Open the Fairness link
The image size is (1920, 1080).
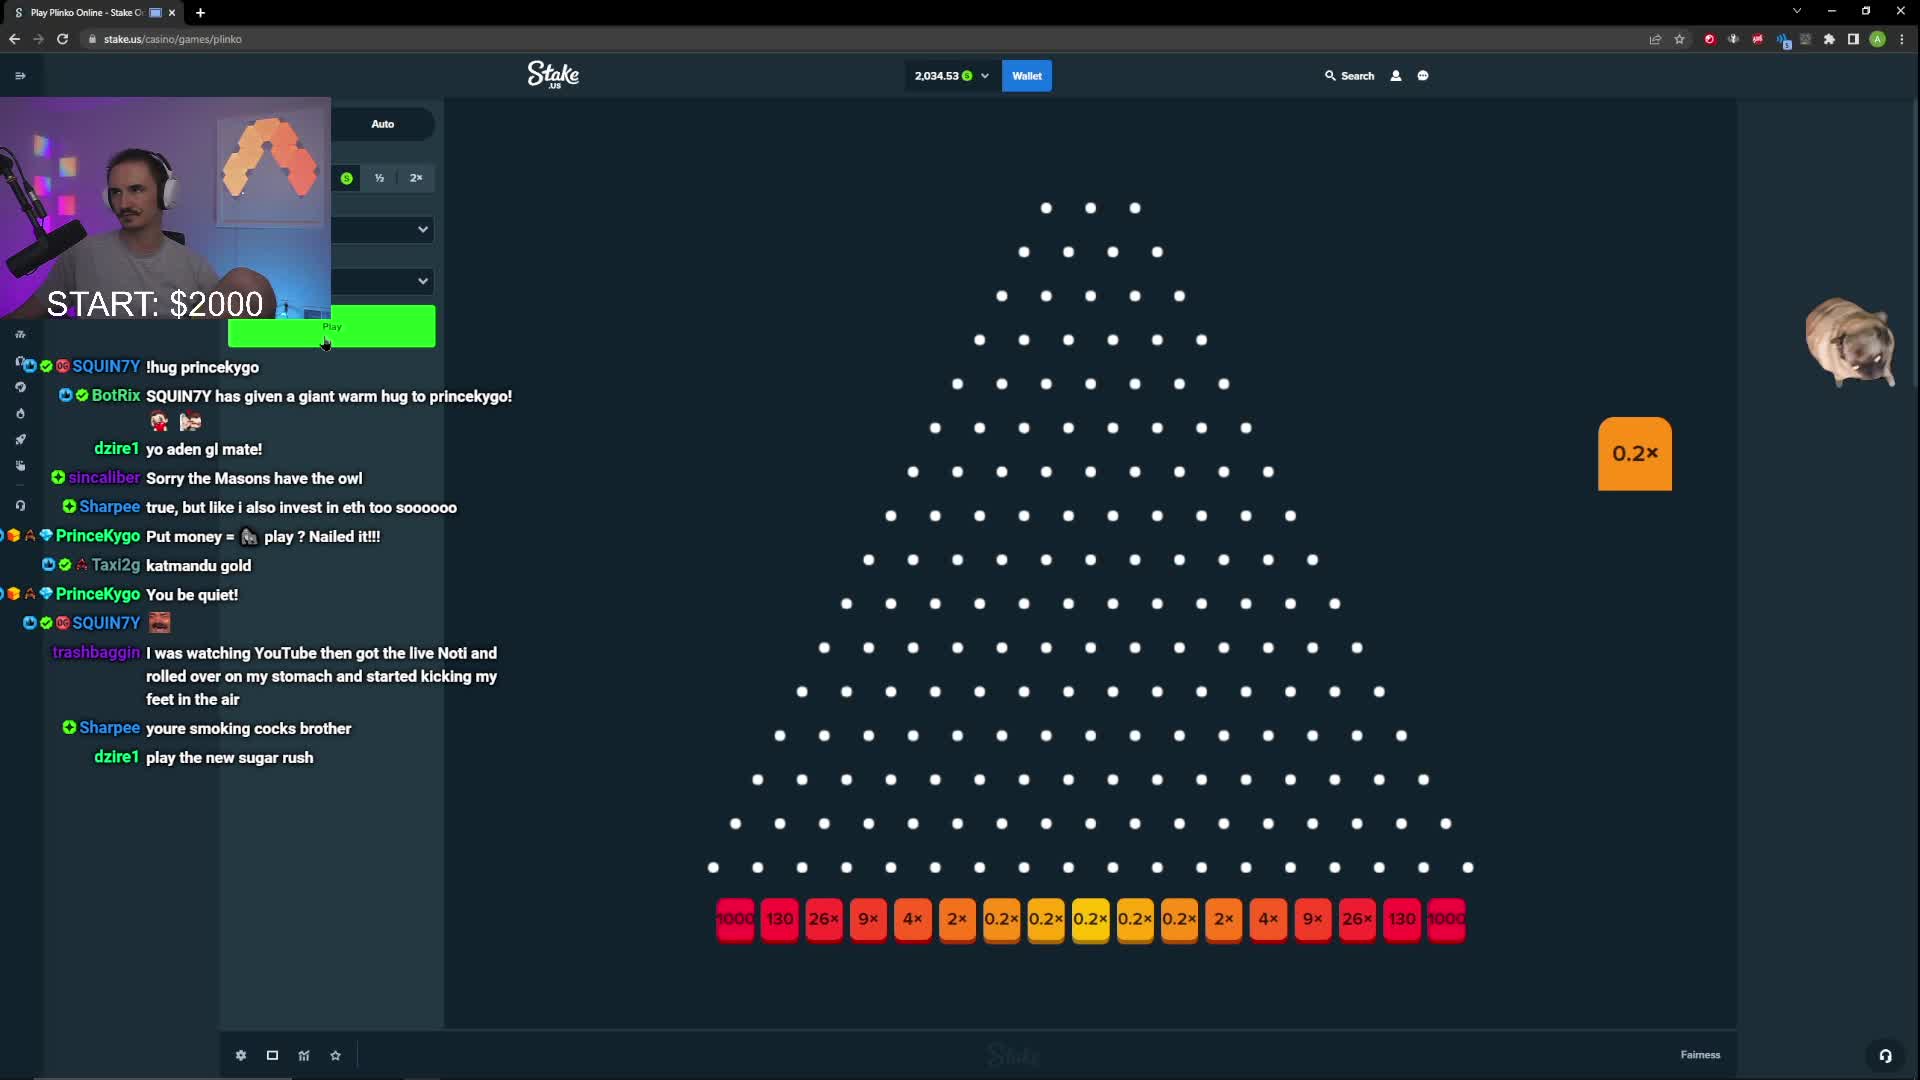point(1700,1055)
